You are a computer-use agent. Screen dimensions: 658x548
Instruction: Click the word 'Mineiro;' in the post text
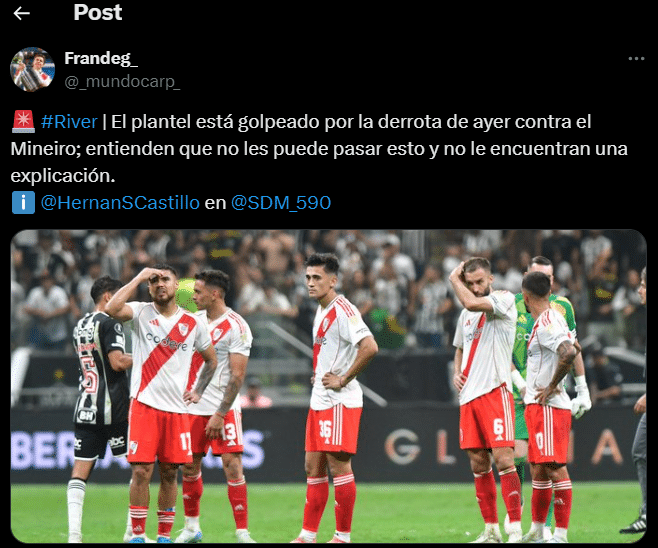(x=46, y=149)
